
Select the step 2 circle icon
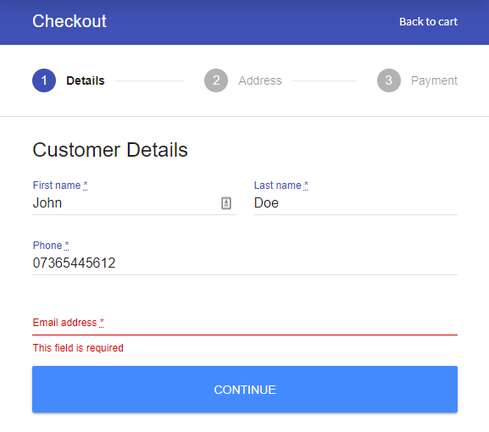coord(216,80)
